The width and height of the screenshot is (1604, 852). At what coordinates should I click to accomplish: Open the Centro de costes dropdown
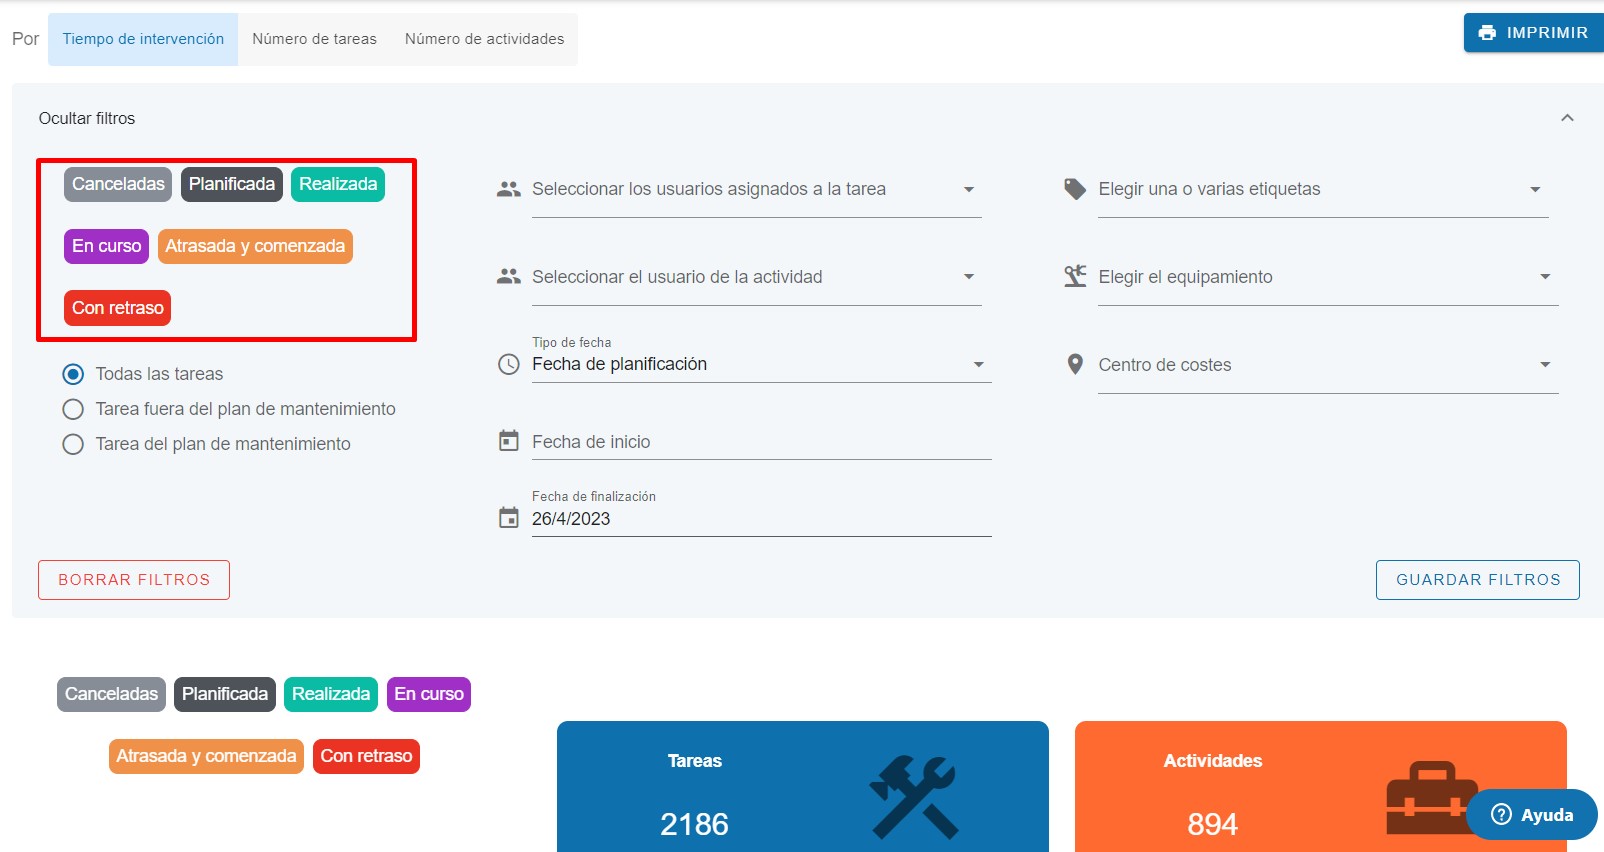pos(1328,365)
